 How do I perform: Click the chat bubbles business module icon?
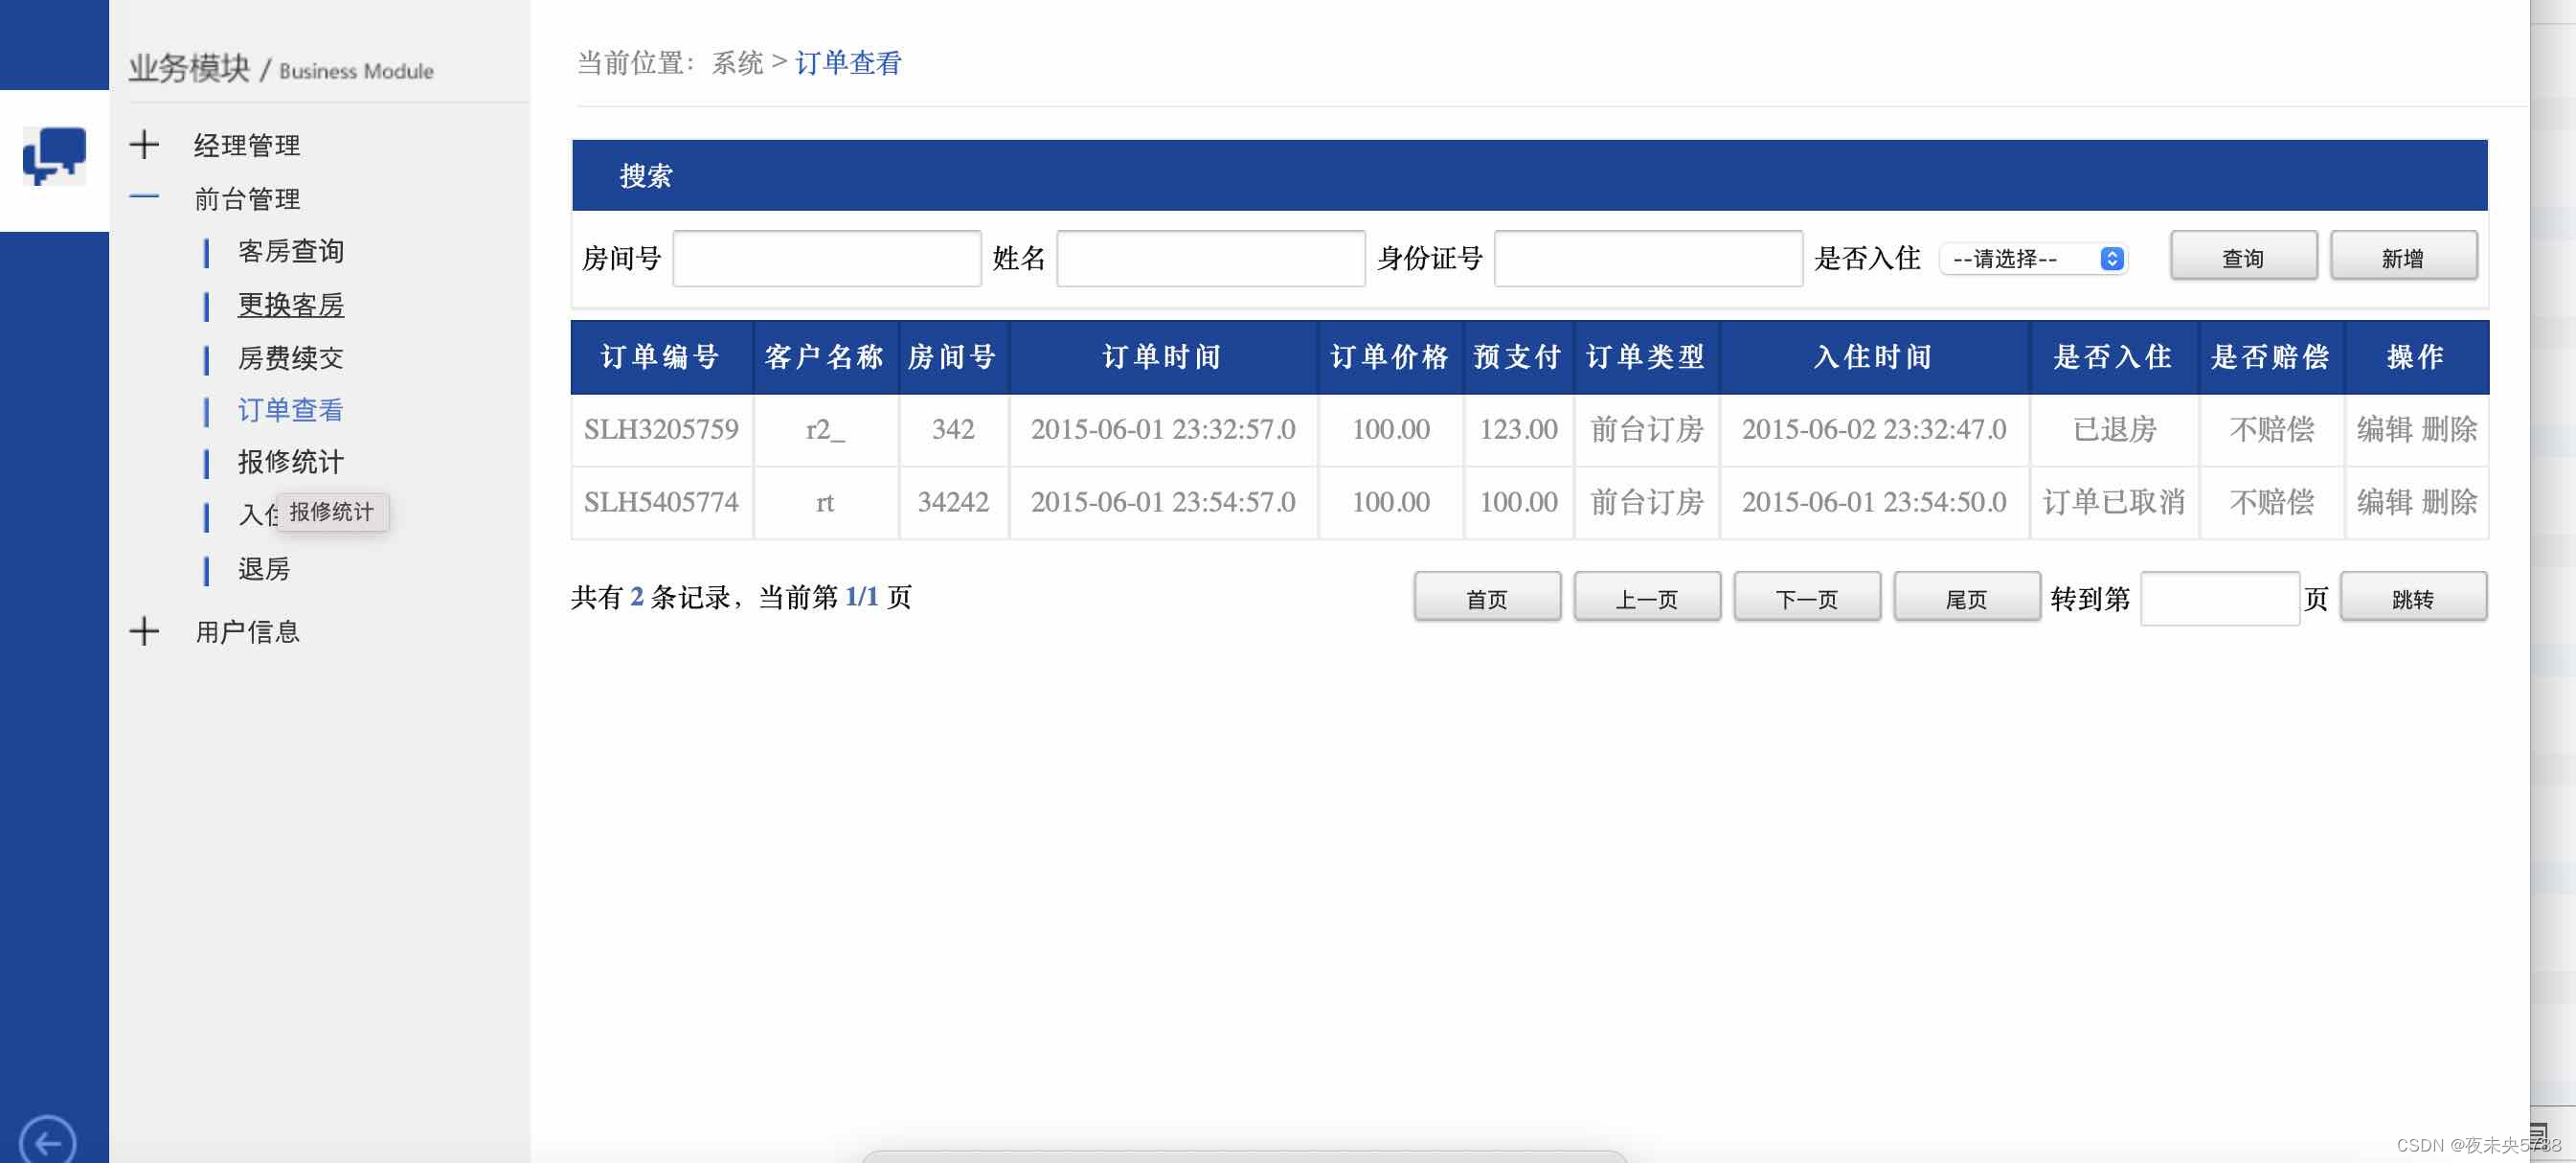tap(54, 156)
